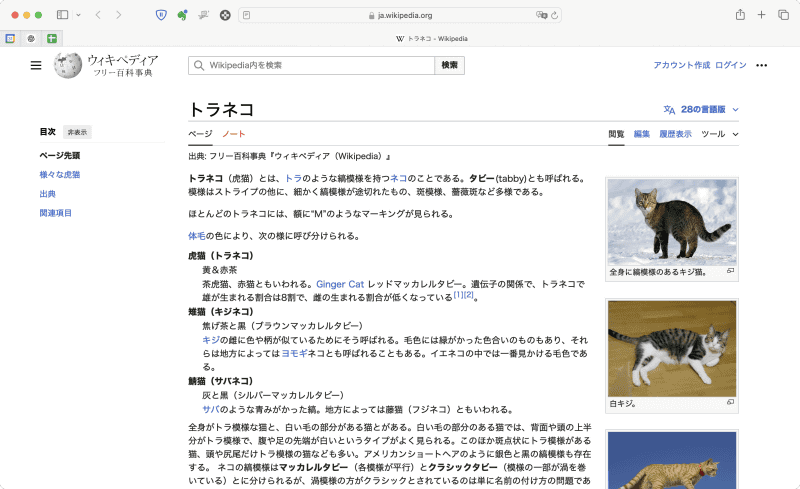This screenshot has height=489, width=800.
Task: Go forward with the forward arrow
Action: [118, 15]
